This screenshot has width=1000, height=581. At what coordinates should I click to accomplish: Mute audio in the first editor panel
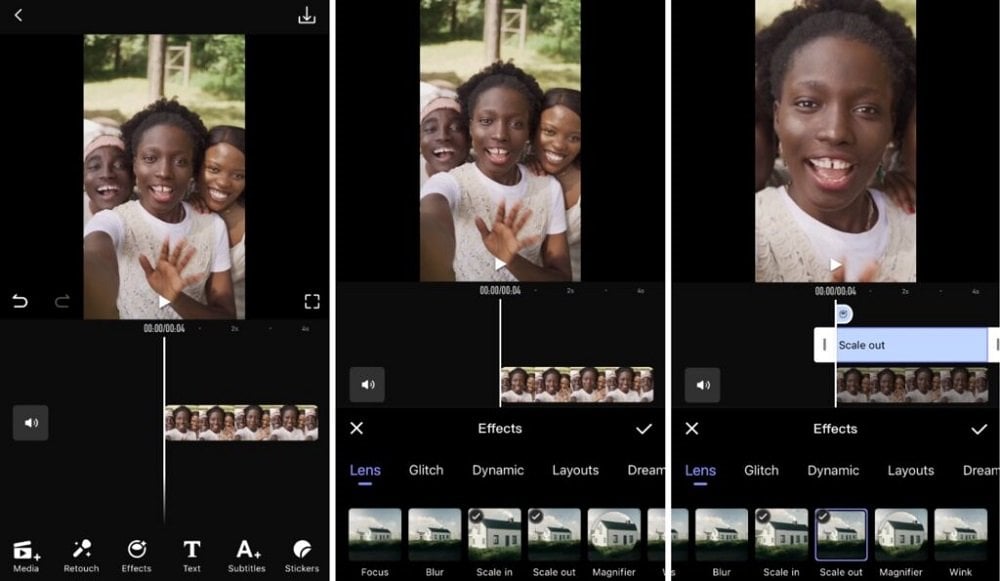(31, 423)
